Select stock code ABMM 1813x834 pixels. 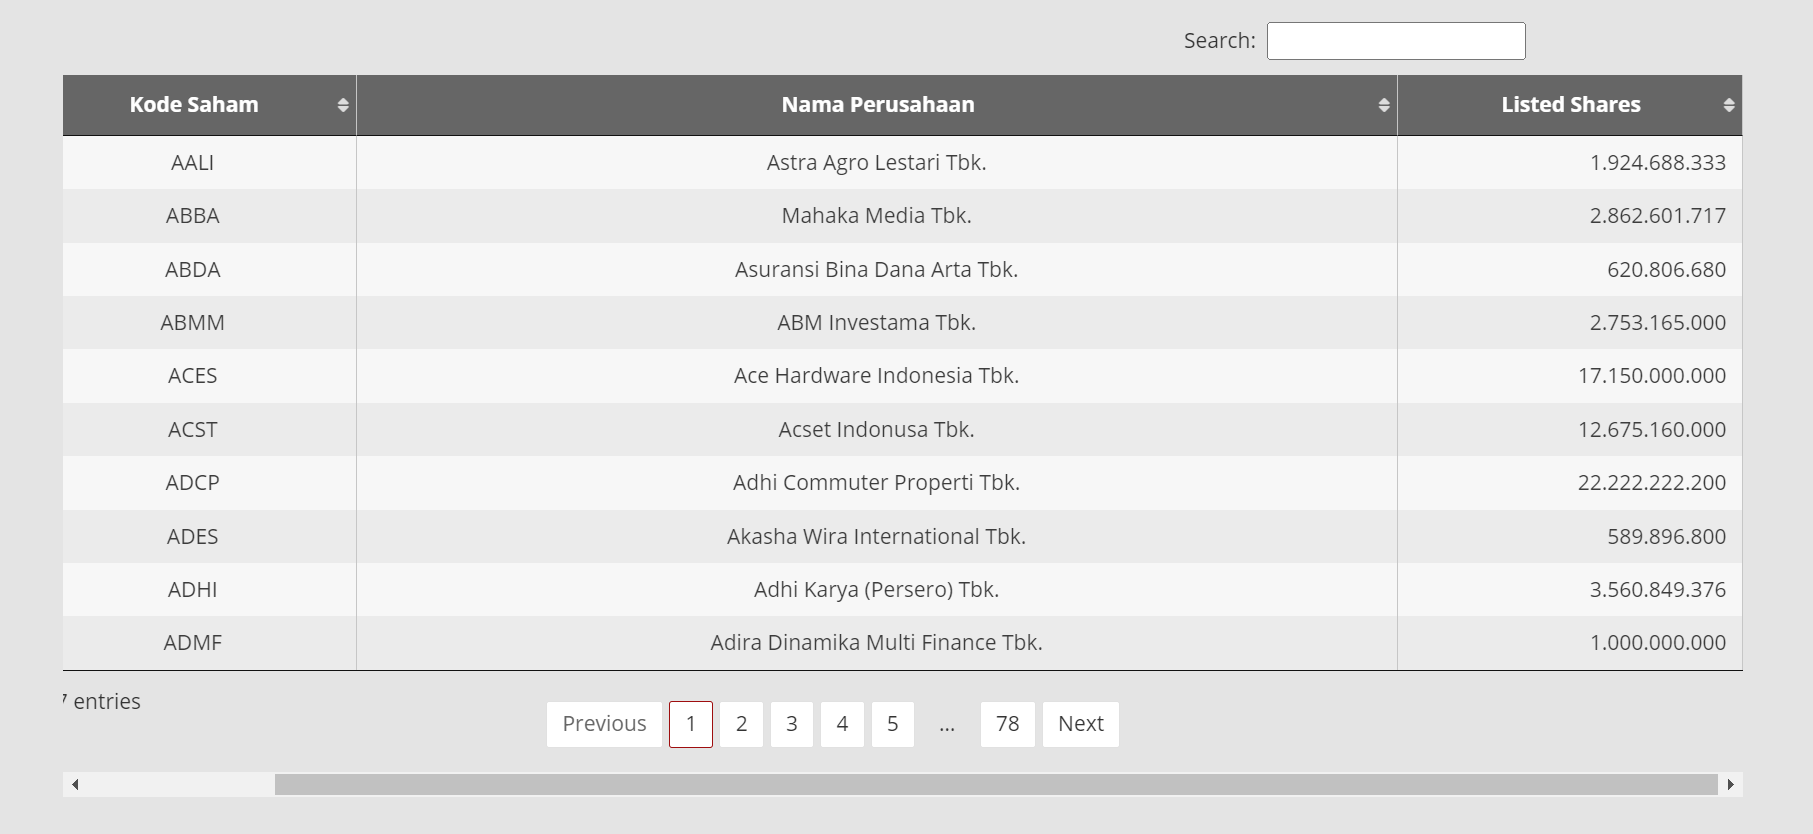click(x=193, y=323)
